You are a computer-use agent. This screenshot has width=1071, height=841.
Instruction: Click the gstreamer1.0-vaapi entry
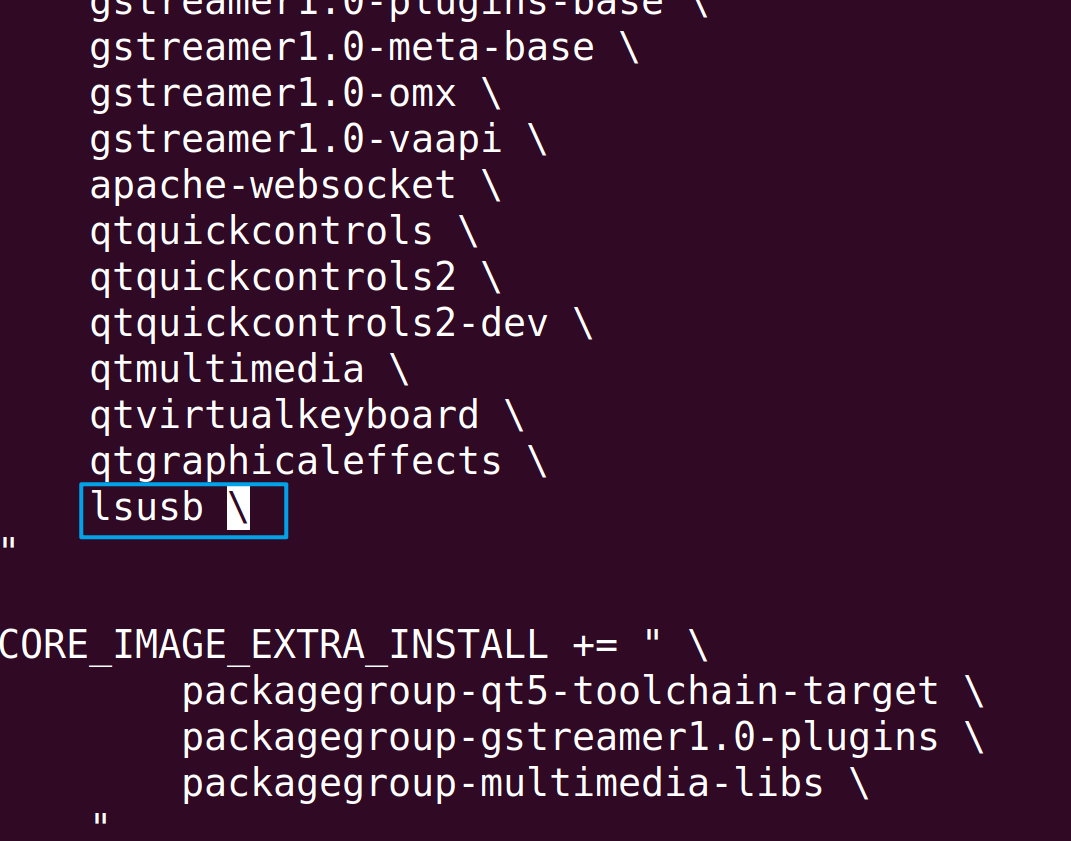295,140
